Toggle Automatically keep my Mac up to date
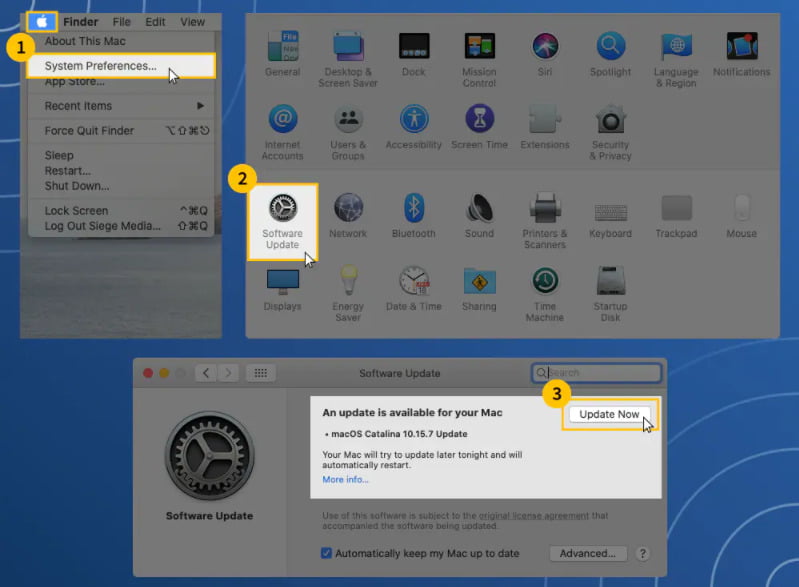 point(326,553)
